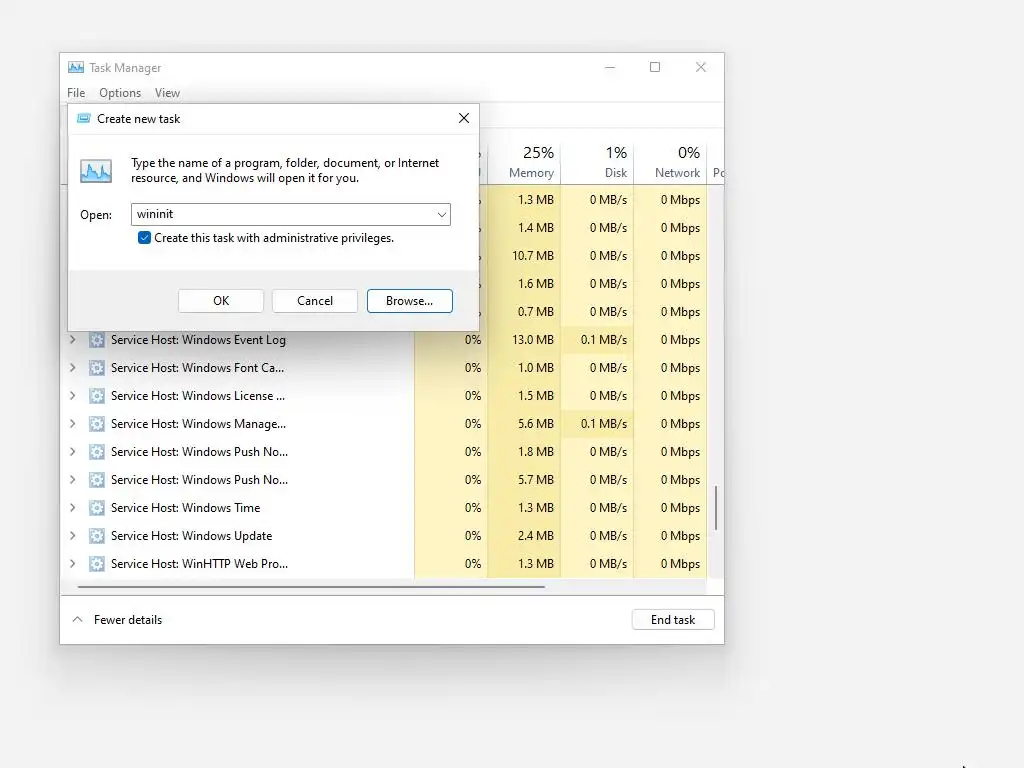
Task: Click the Create new task dialog title icon
Action: tap(84, 118)
